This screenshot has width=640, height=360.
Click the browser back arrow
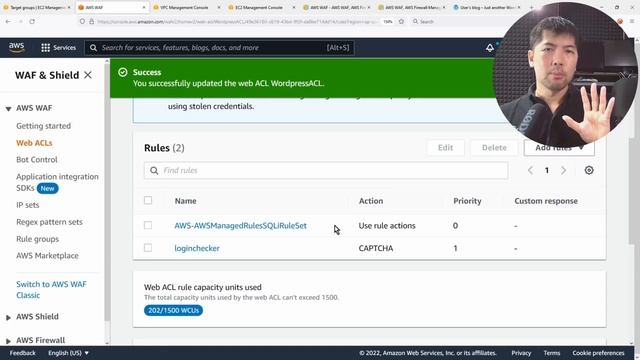pos(9,21)
